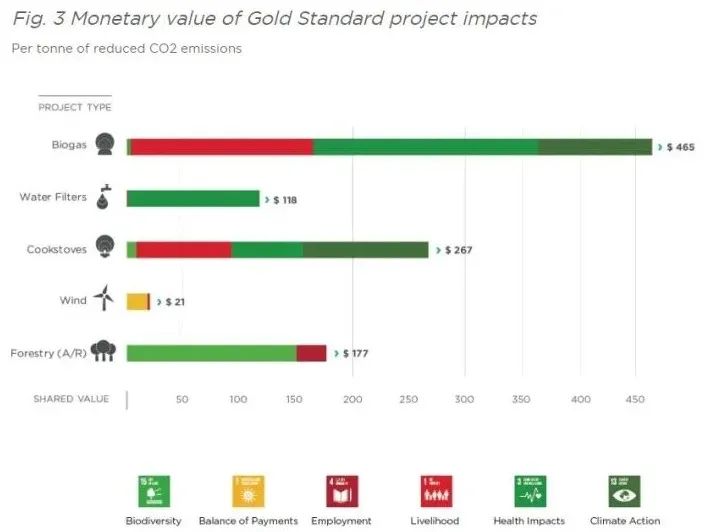Click the Biodiversity legend icon
This screenshot has height=532, width=718.
point(153,491)
